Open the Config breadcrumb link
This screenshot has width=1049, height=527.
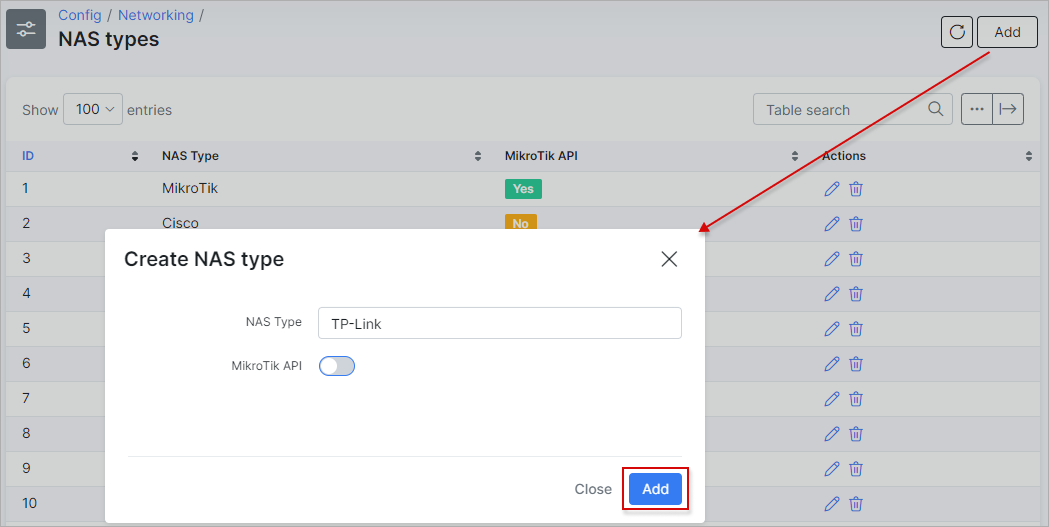click(x=80, y=15)
